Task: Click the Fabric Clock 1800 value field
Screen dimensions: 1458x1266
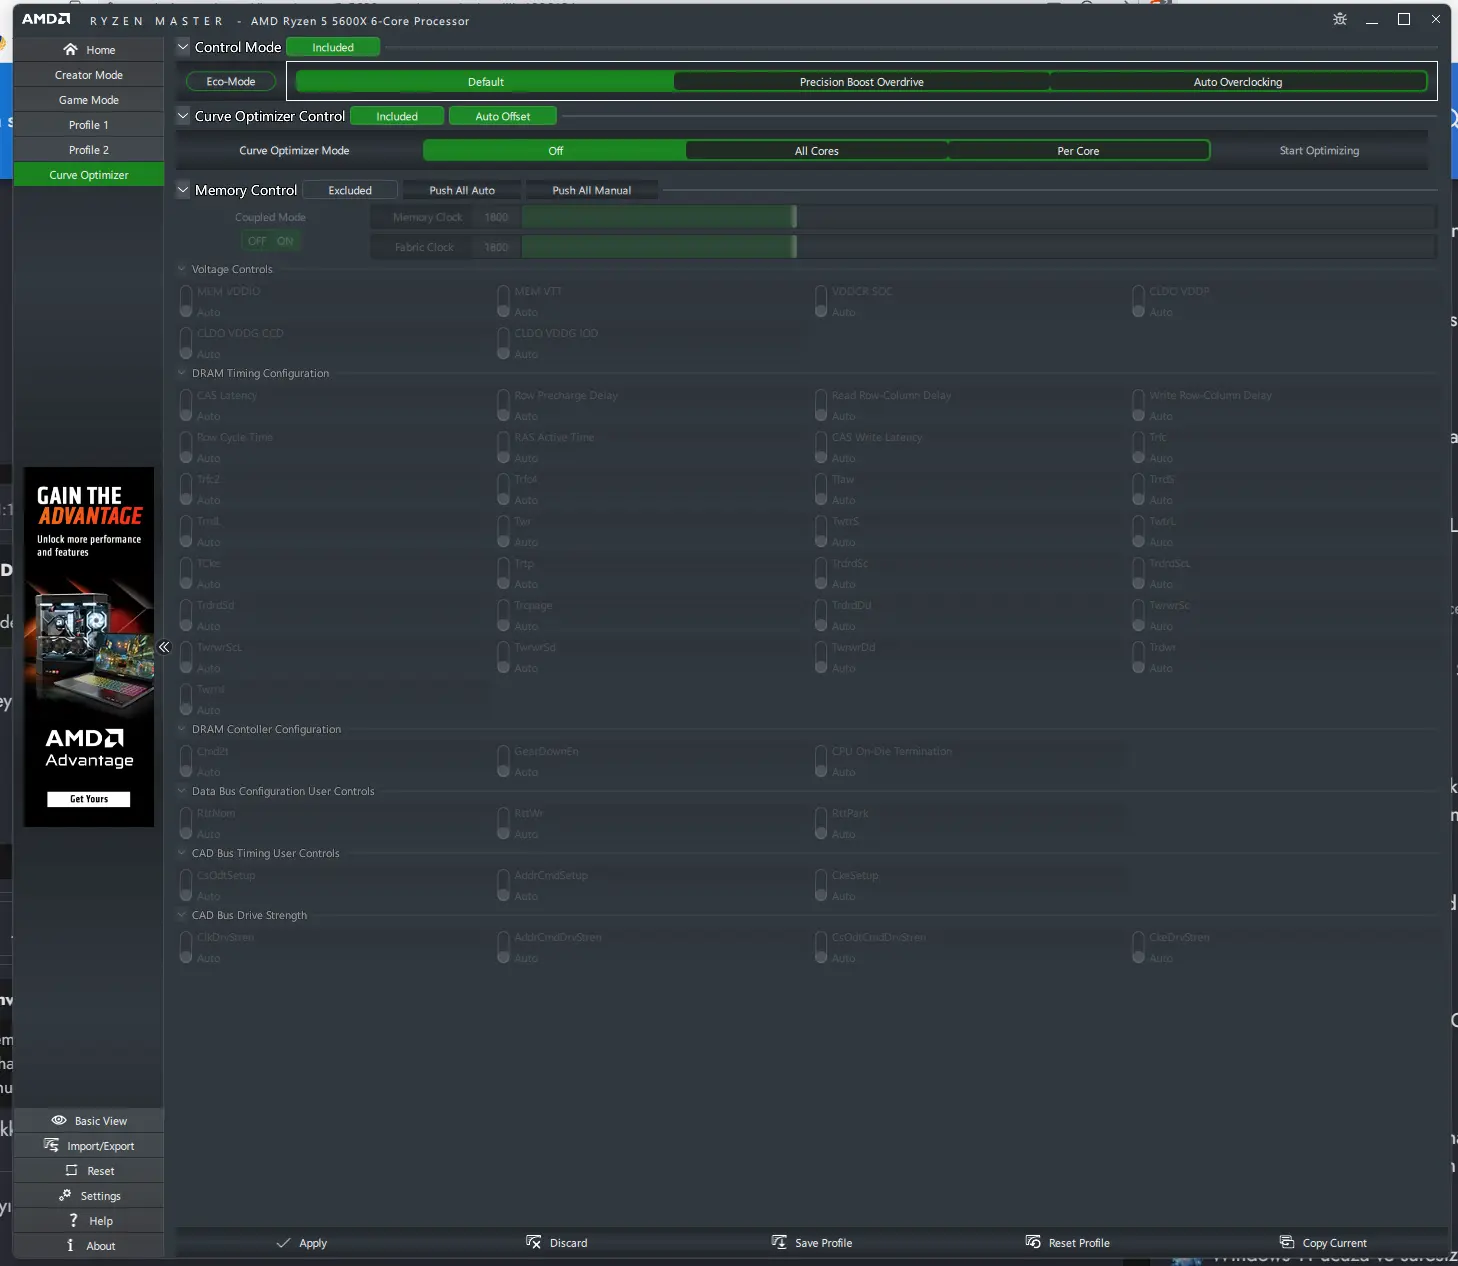Action: pos(496,247)
